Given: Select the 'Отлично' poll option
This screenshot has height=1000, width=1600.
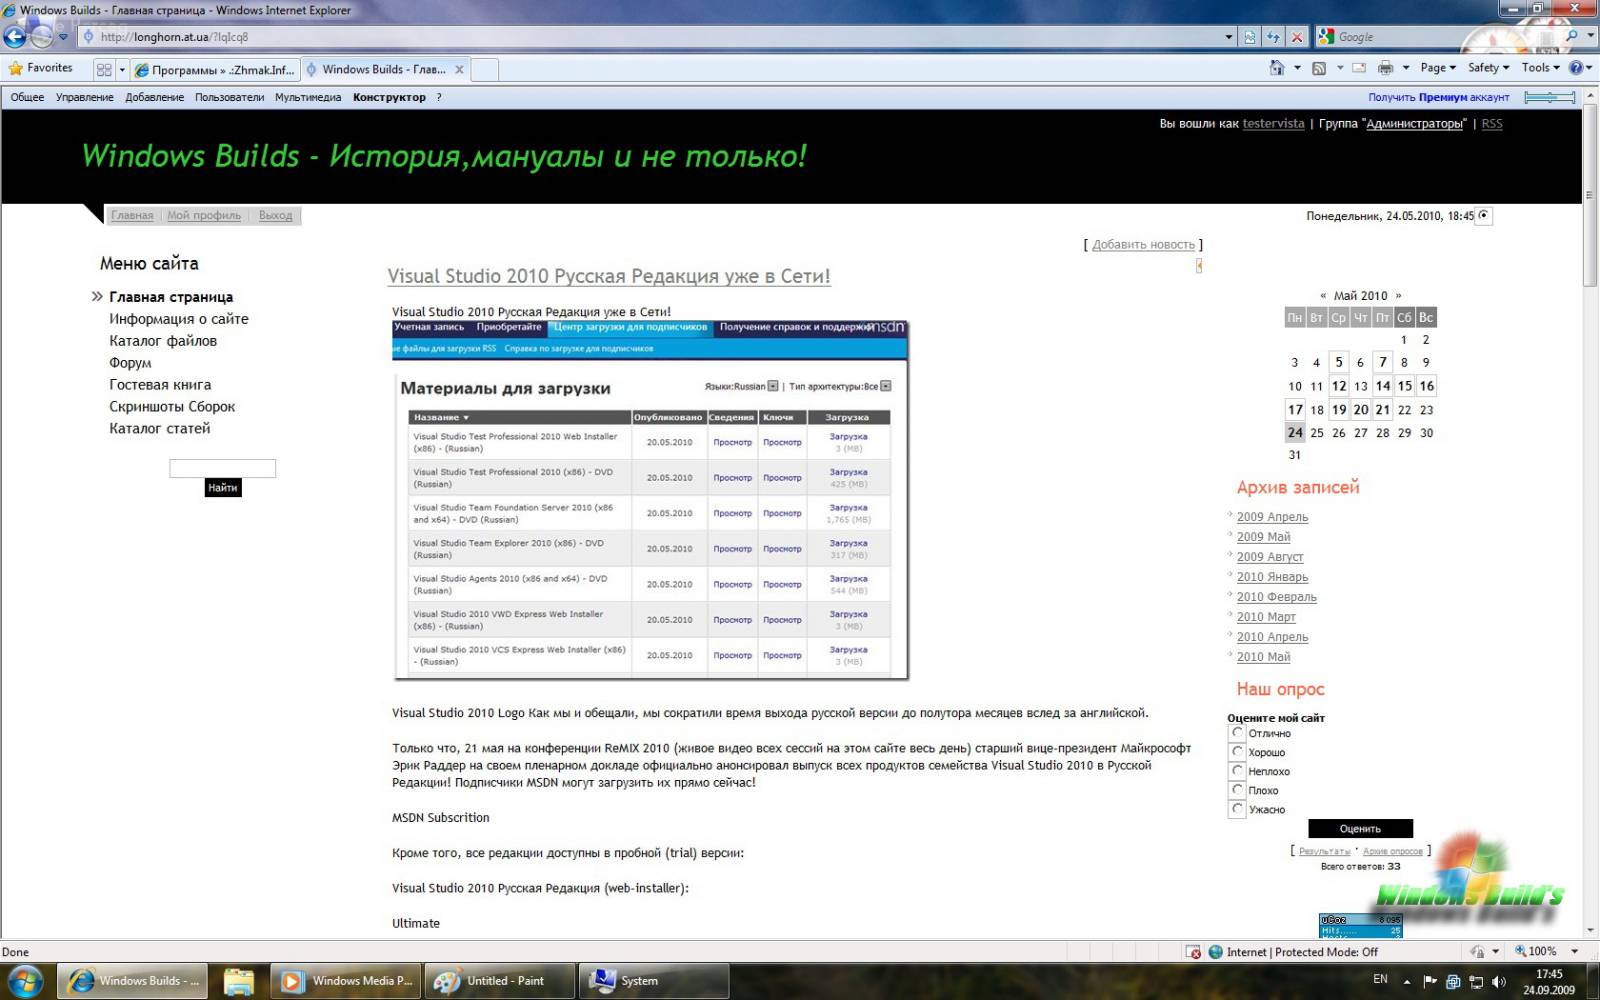Looking at the screenshot, I should 1238,733.
